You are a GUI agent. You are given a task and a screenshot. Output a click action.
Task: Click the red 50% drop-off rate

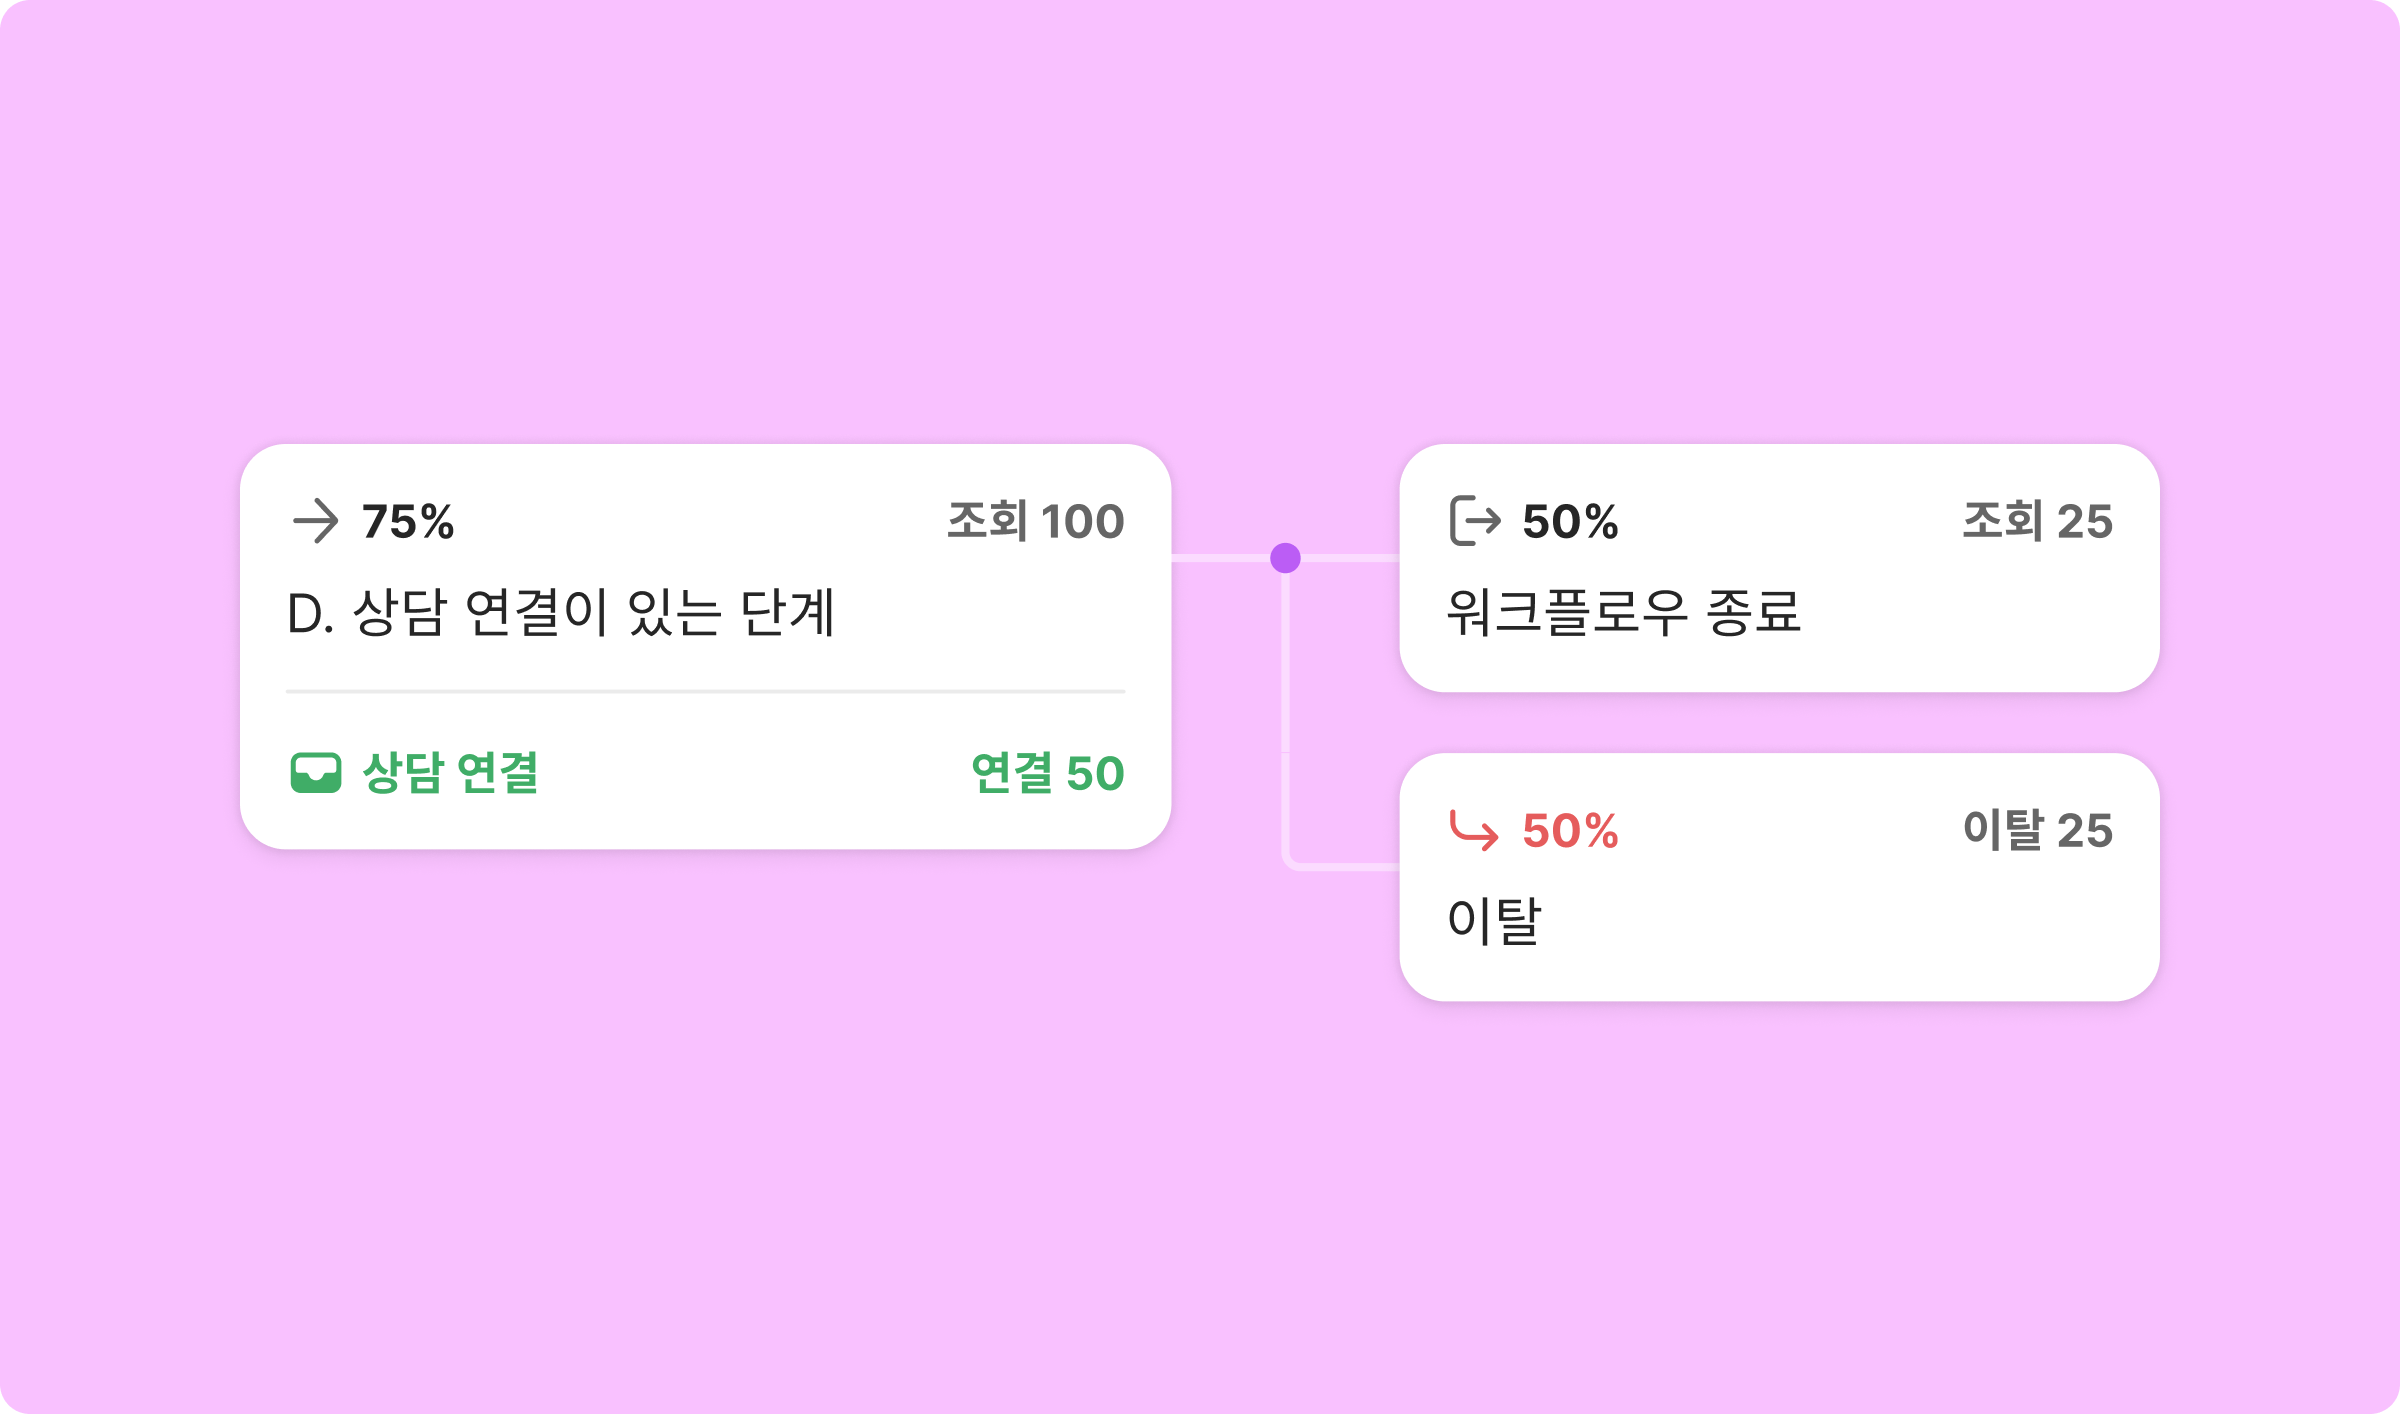(1570, 830)
